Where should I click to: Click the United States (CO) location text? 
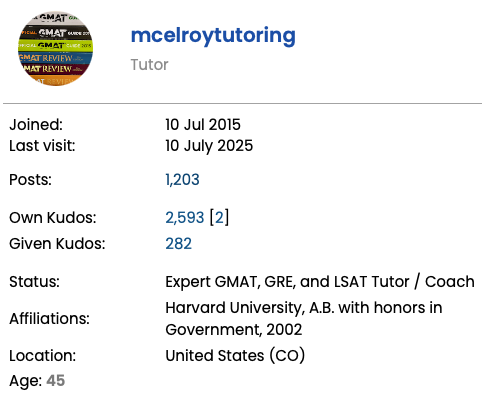pyautogui.click(x=235, y=356)
